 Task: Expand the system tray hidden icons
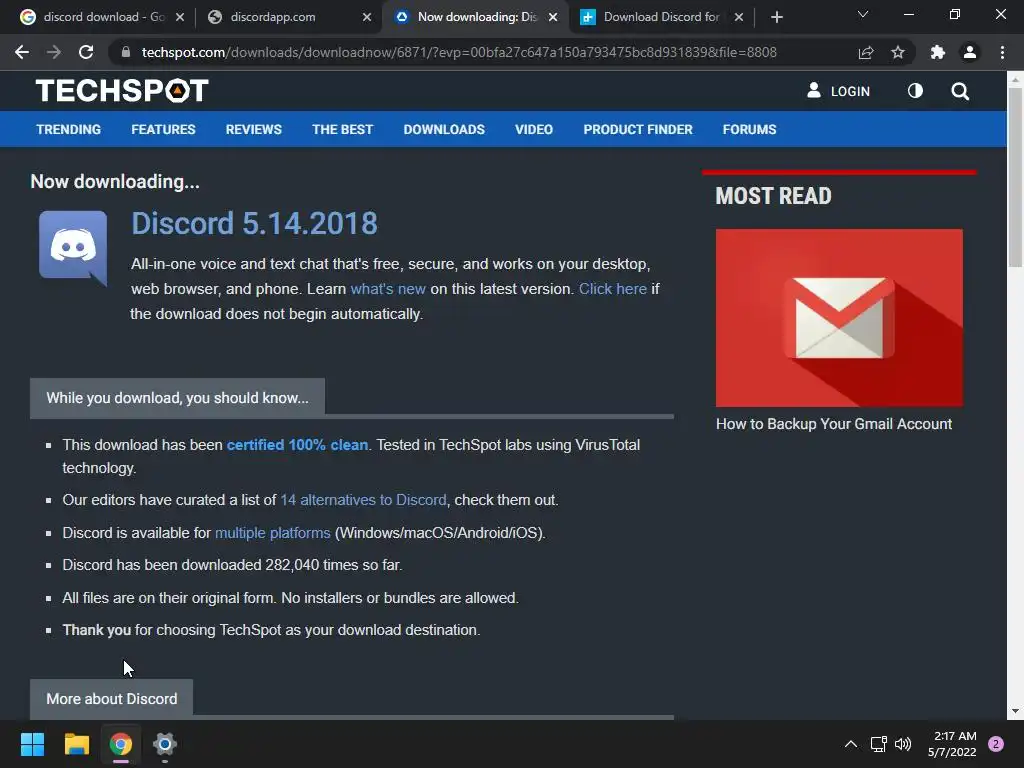click(850, 744)
